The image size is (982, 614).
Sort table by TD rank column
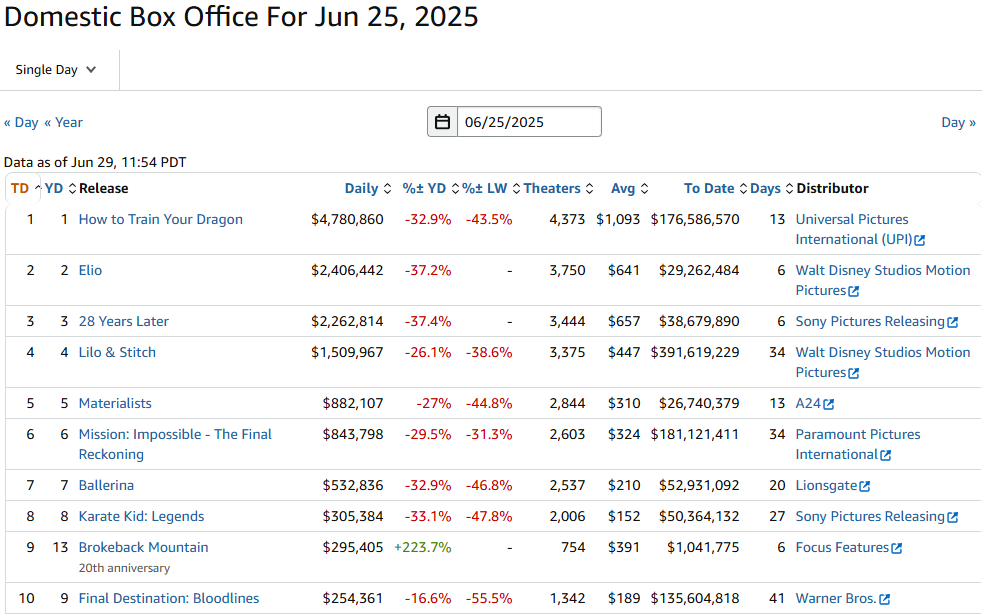point(26,189)
